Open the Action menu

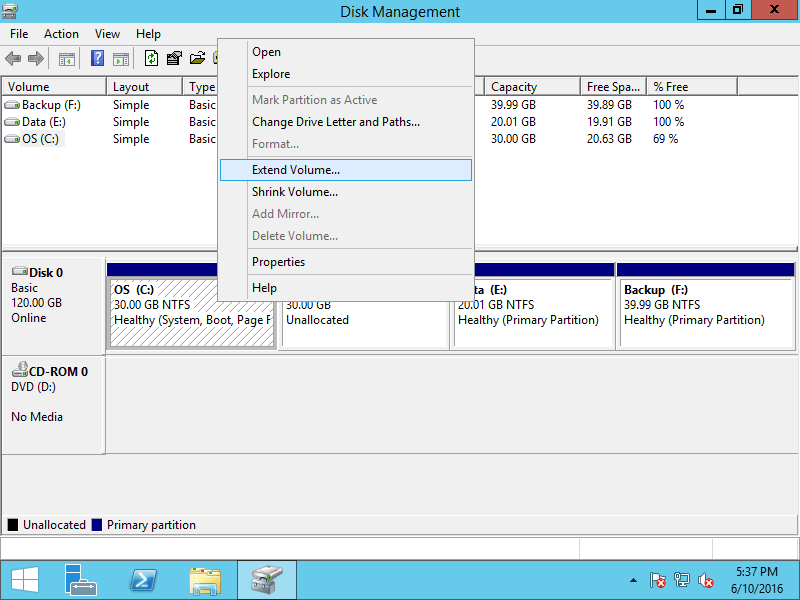click(61, 34)
